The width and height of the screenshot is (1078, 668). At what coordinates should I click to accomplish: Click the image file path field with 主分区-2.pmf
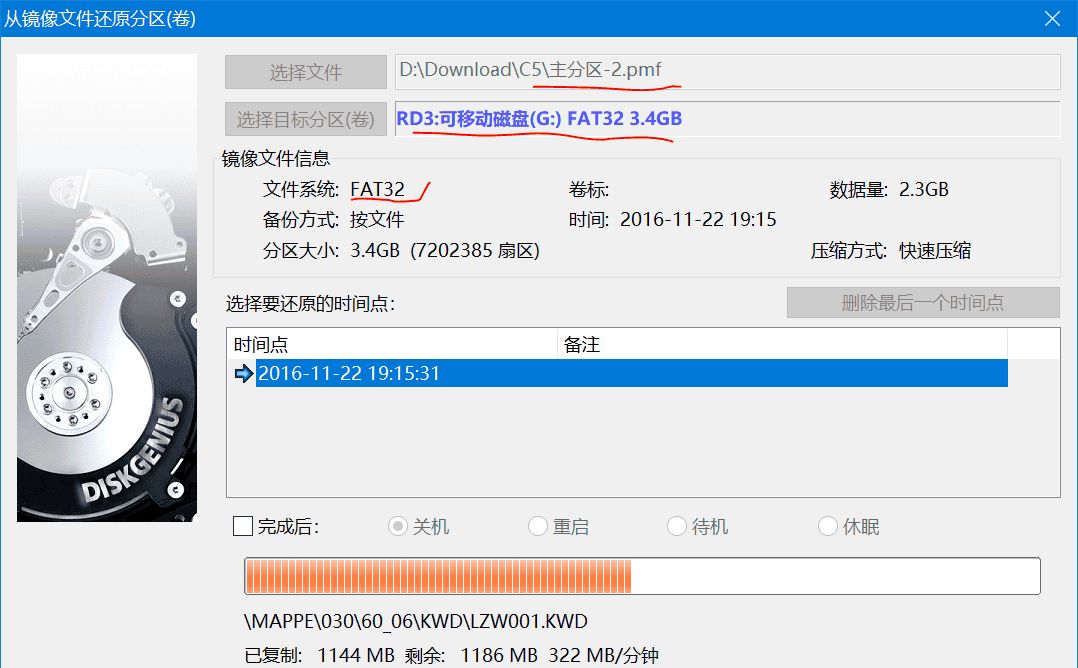(727, 71)
